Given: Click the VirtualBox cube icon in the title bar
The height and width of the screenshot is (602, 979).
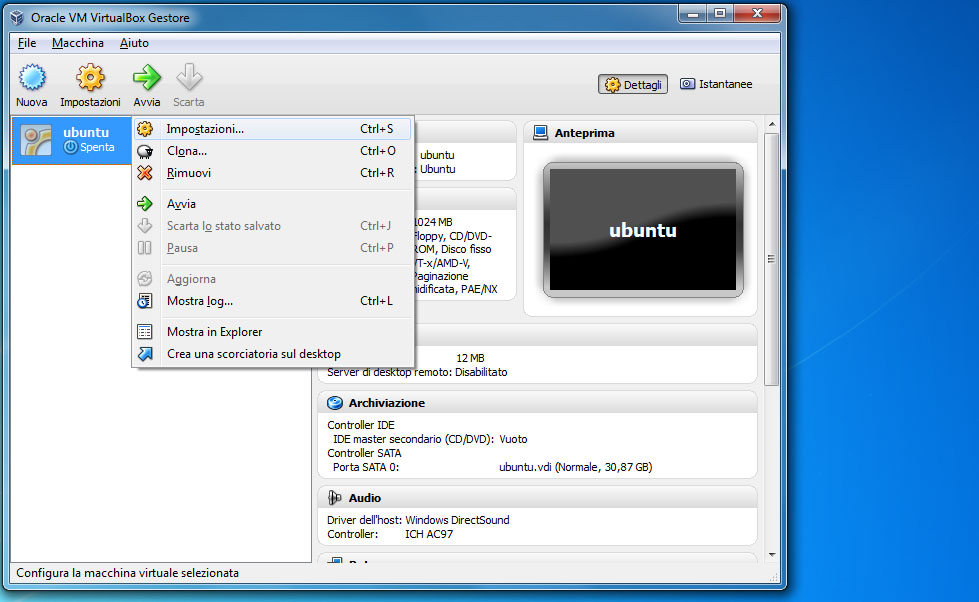Looking at the screenshot, I should (x=17, y=17).
